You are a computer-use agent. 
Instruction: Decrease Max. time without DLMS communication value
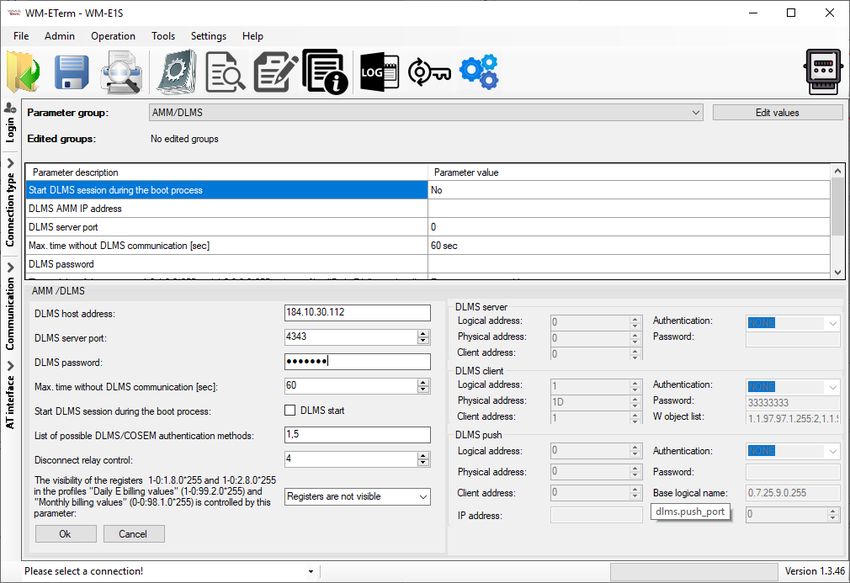click(x=423, y=389)
